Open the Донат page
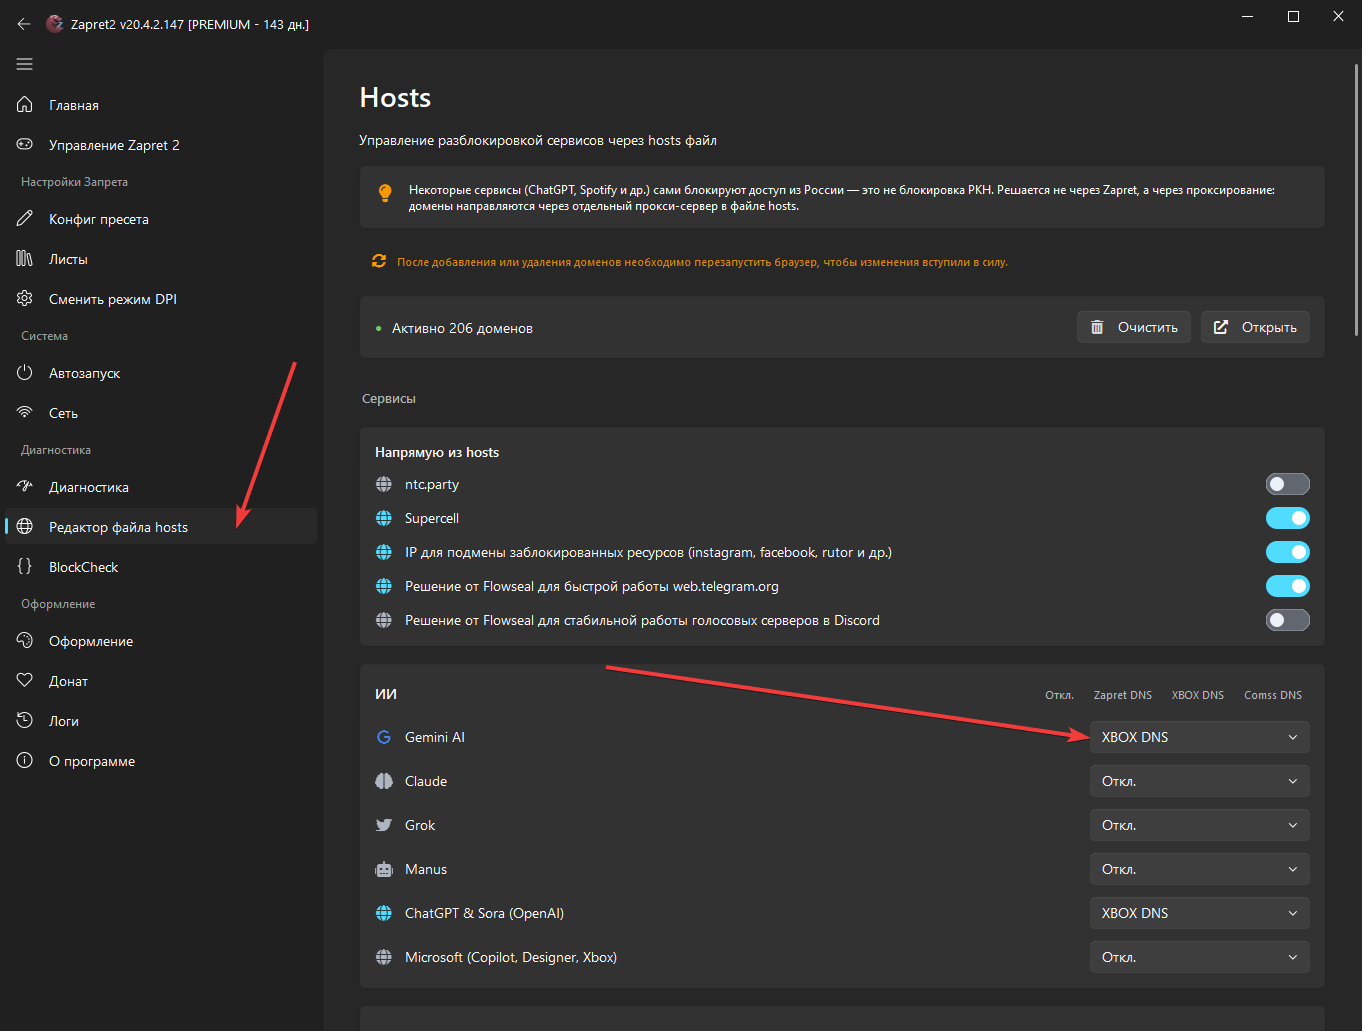This screenshot has height=1031, width=1362. (161, 681)
